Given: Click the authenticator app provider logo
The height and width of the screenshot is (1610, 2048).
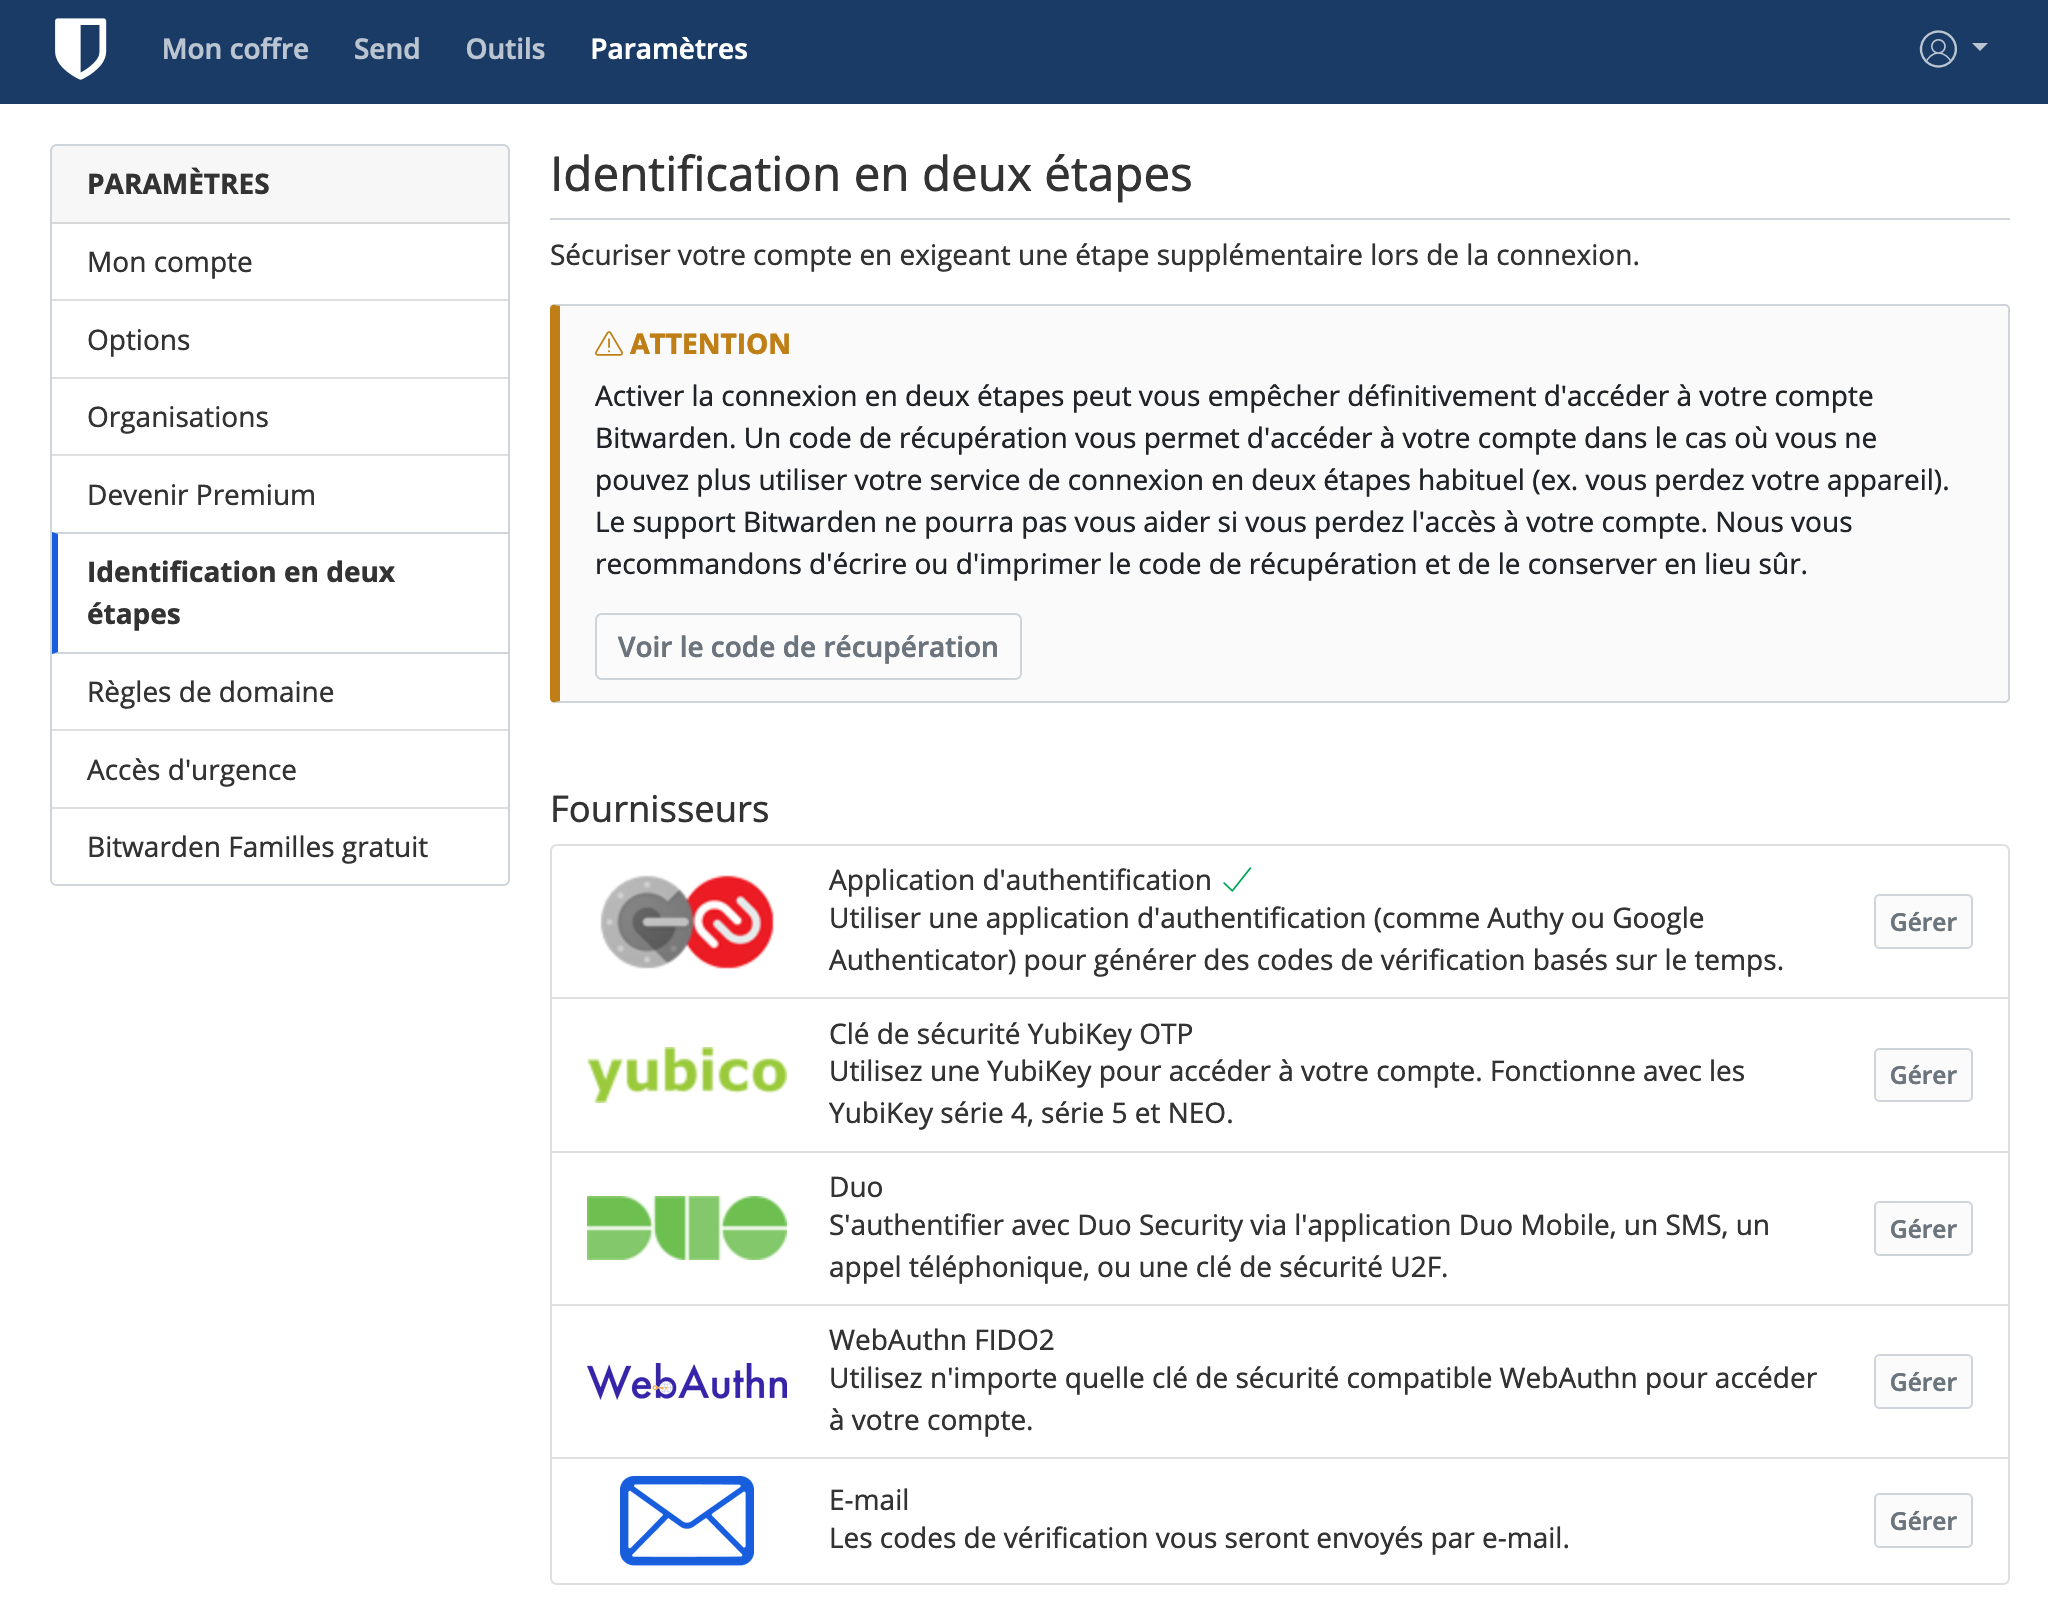Looking at the screenshot, I should 687,921.
